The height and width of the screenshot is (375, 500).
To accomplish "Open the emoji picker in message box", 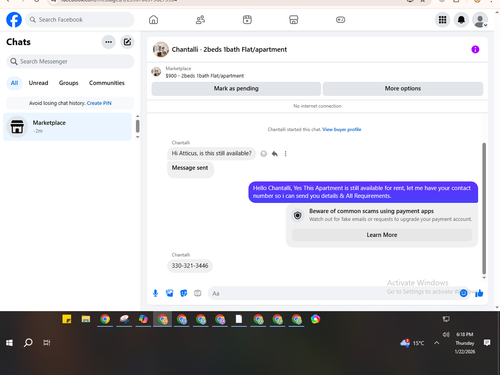I will [463, 293].
